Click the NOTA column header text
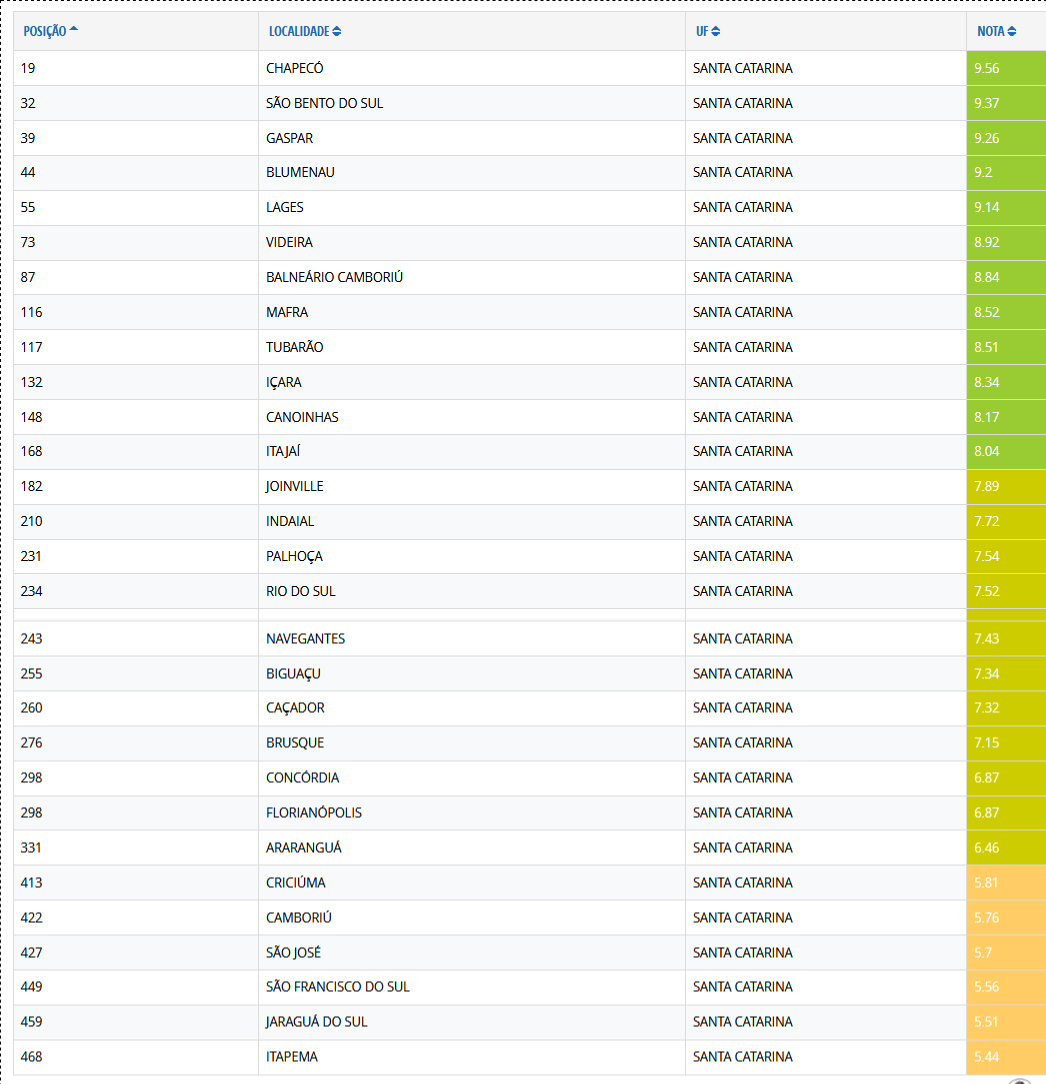1046x1084 pixels. click(990, 32)
